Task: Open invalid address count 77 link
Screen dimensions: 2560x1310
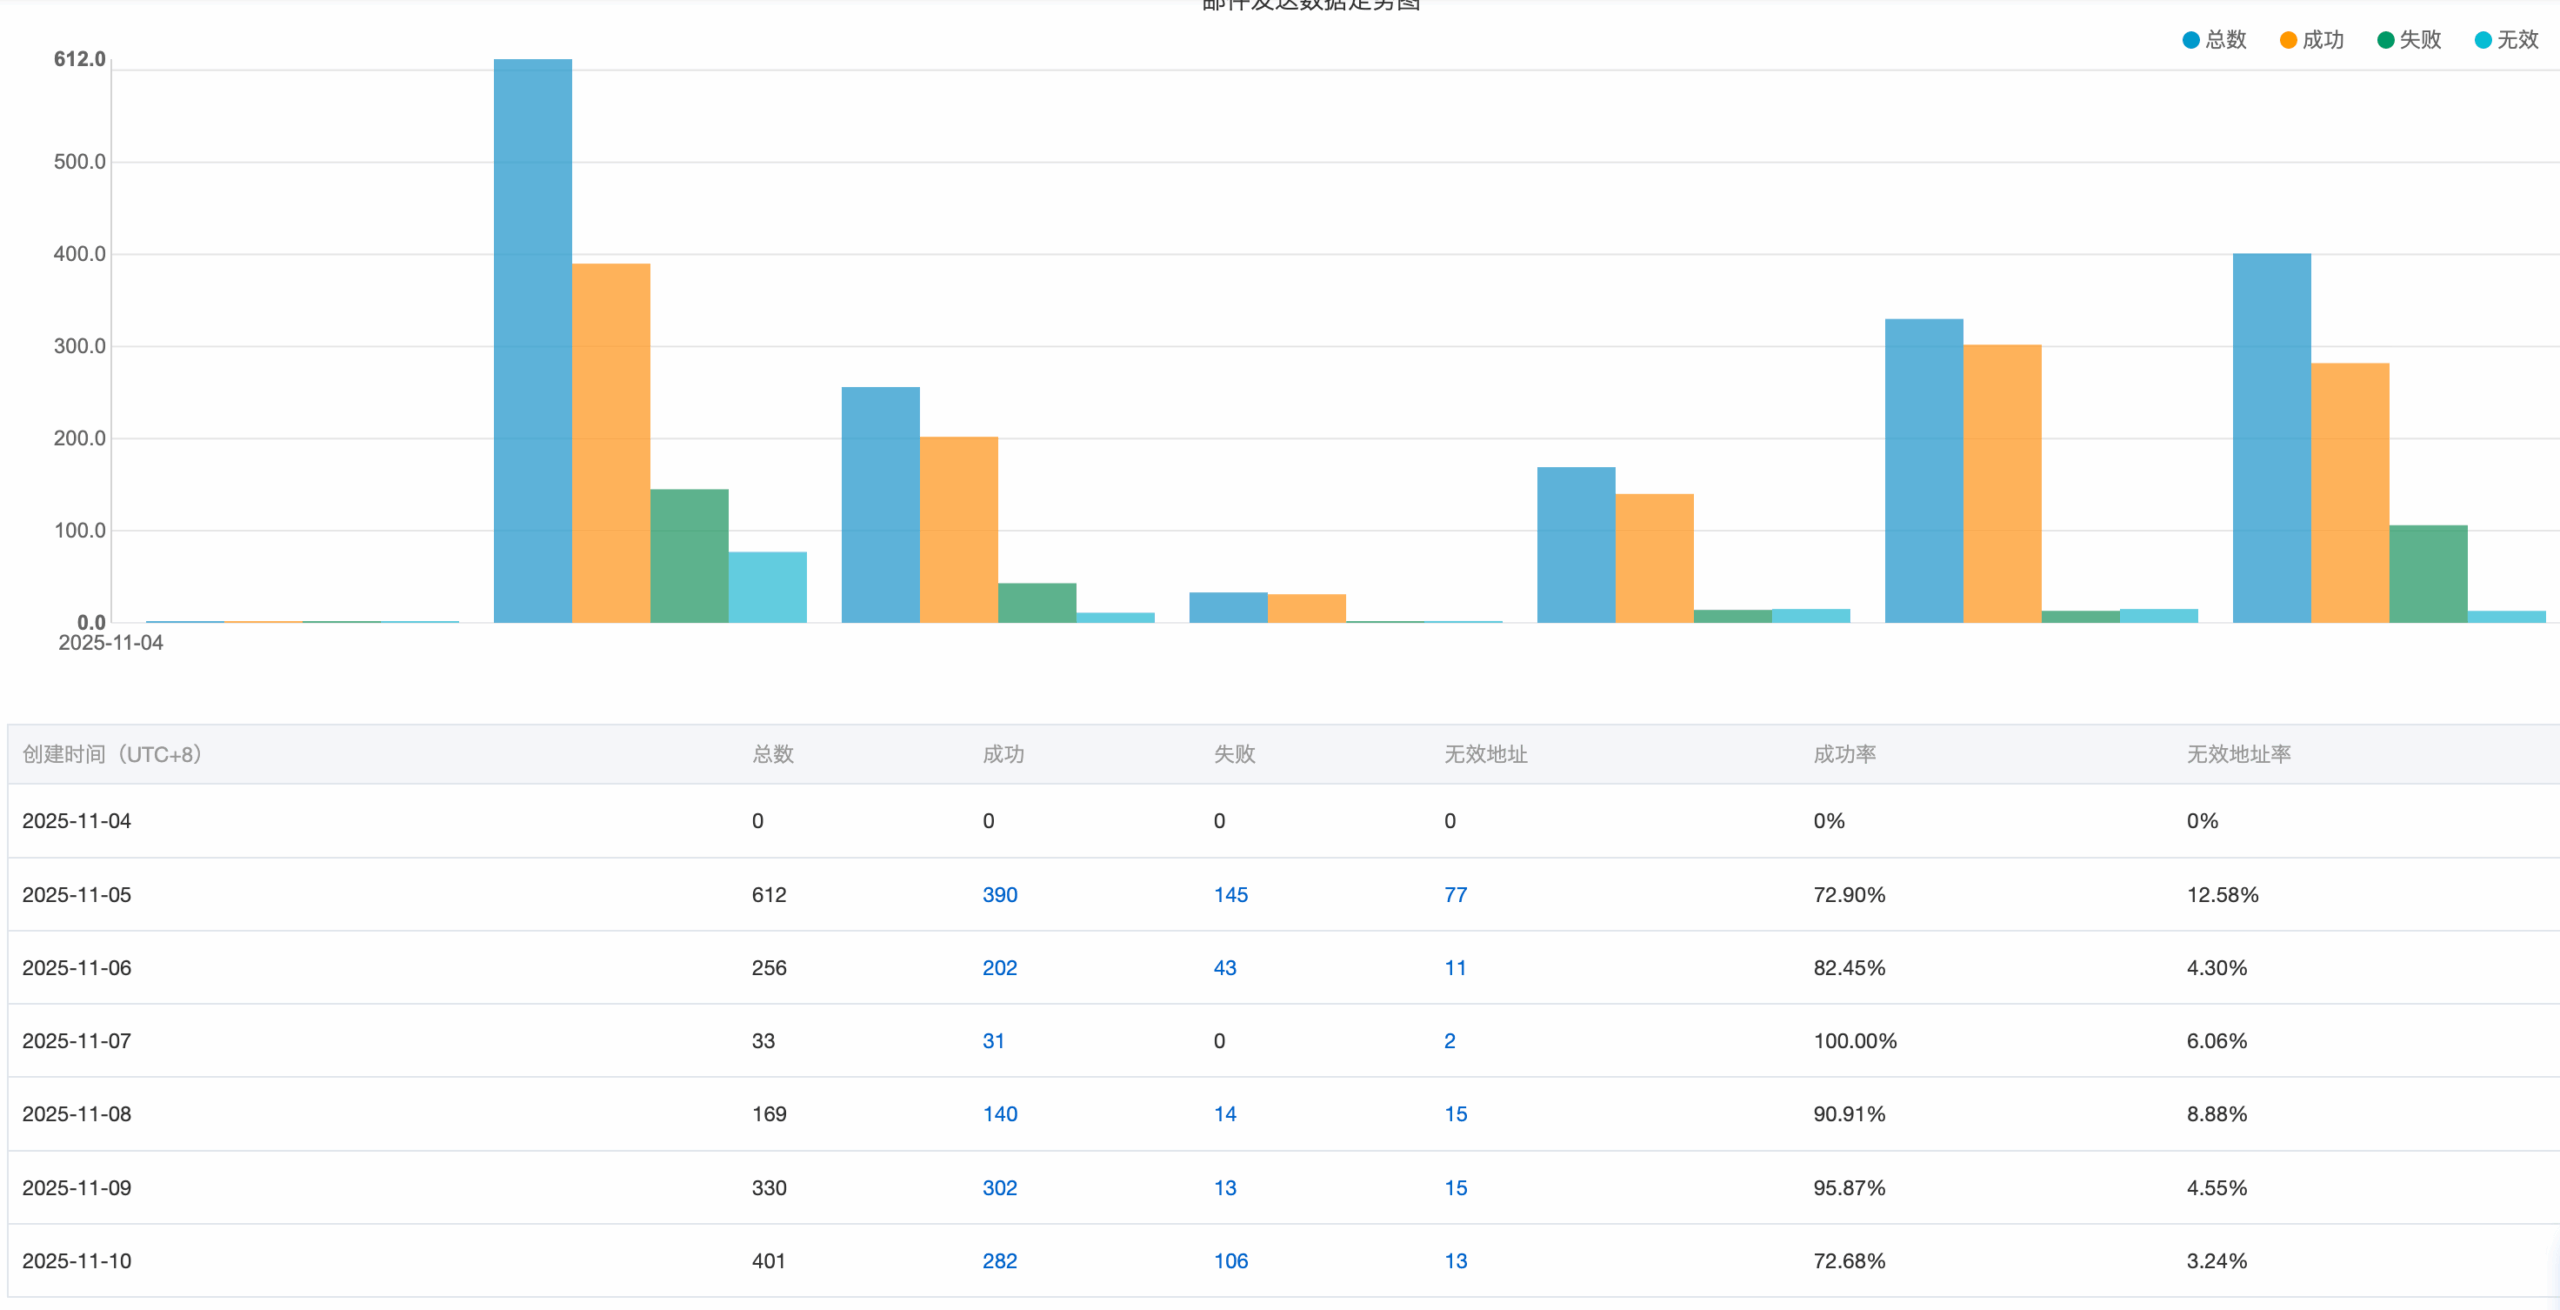Action: tap(1455, 895)
